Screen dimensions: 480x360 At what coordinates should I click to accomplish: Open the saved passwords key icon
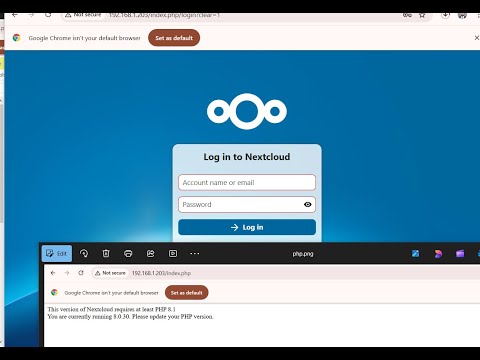coord(407,15)
